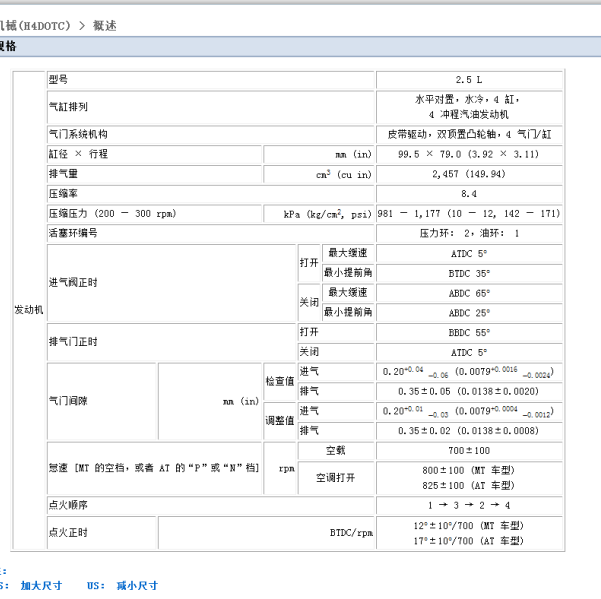Select the 'BBDC 55°' exhaust open value
The width and height of the screenshot is (601, 599).
(469, 332)
